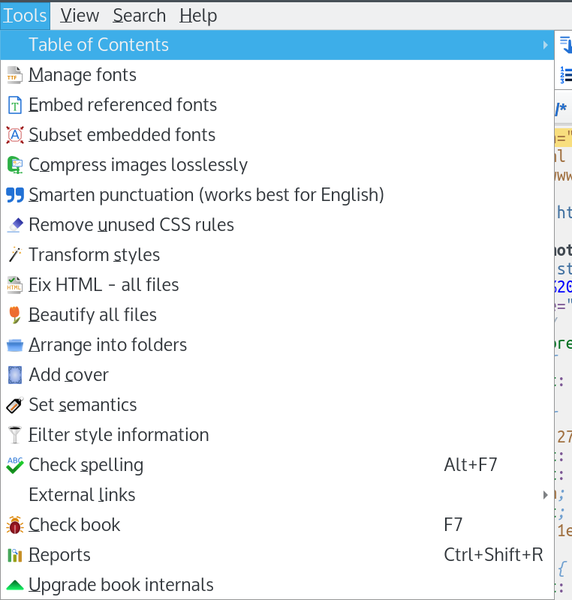
Task: Click the Smarten punctuation quote icon
Action: (x=15, y=195)
